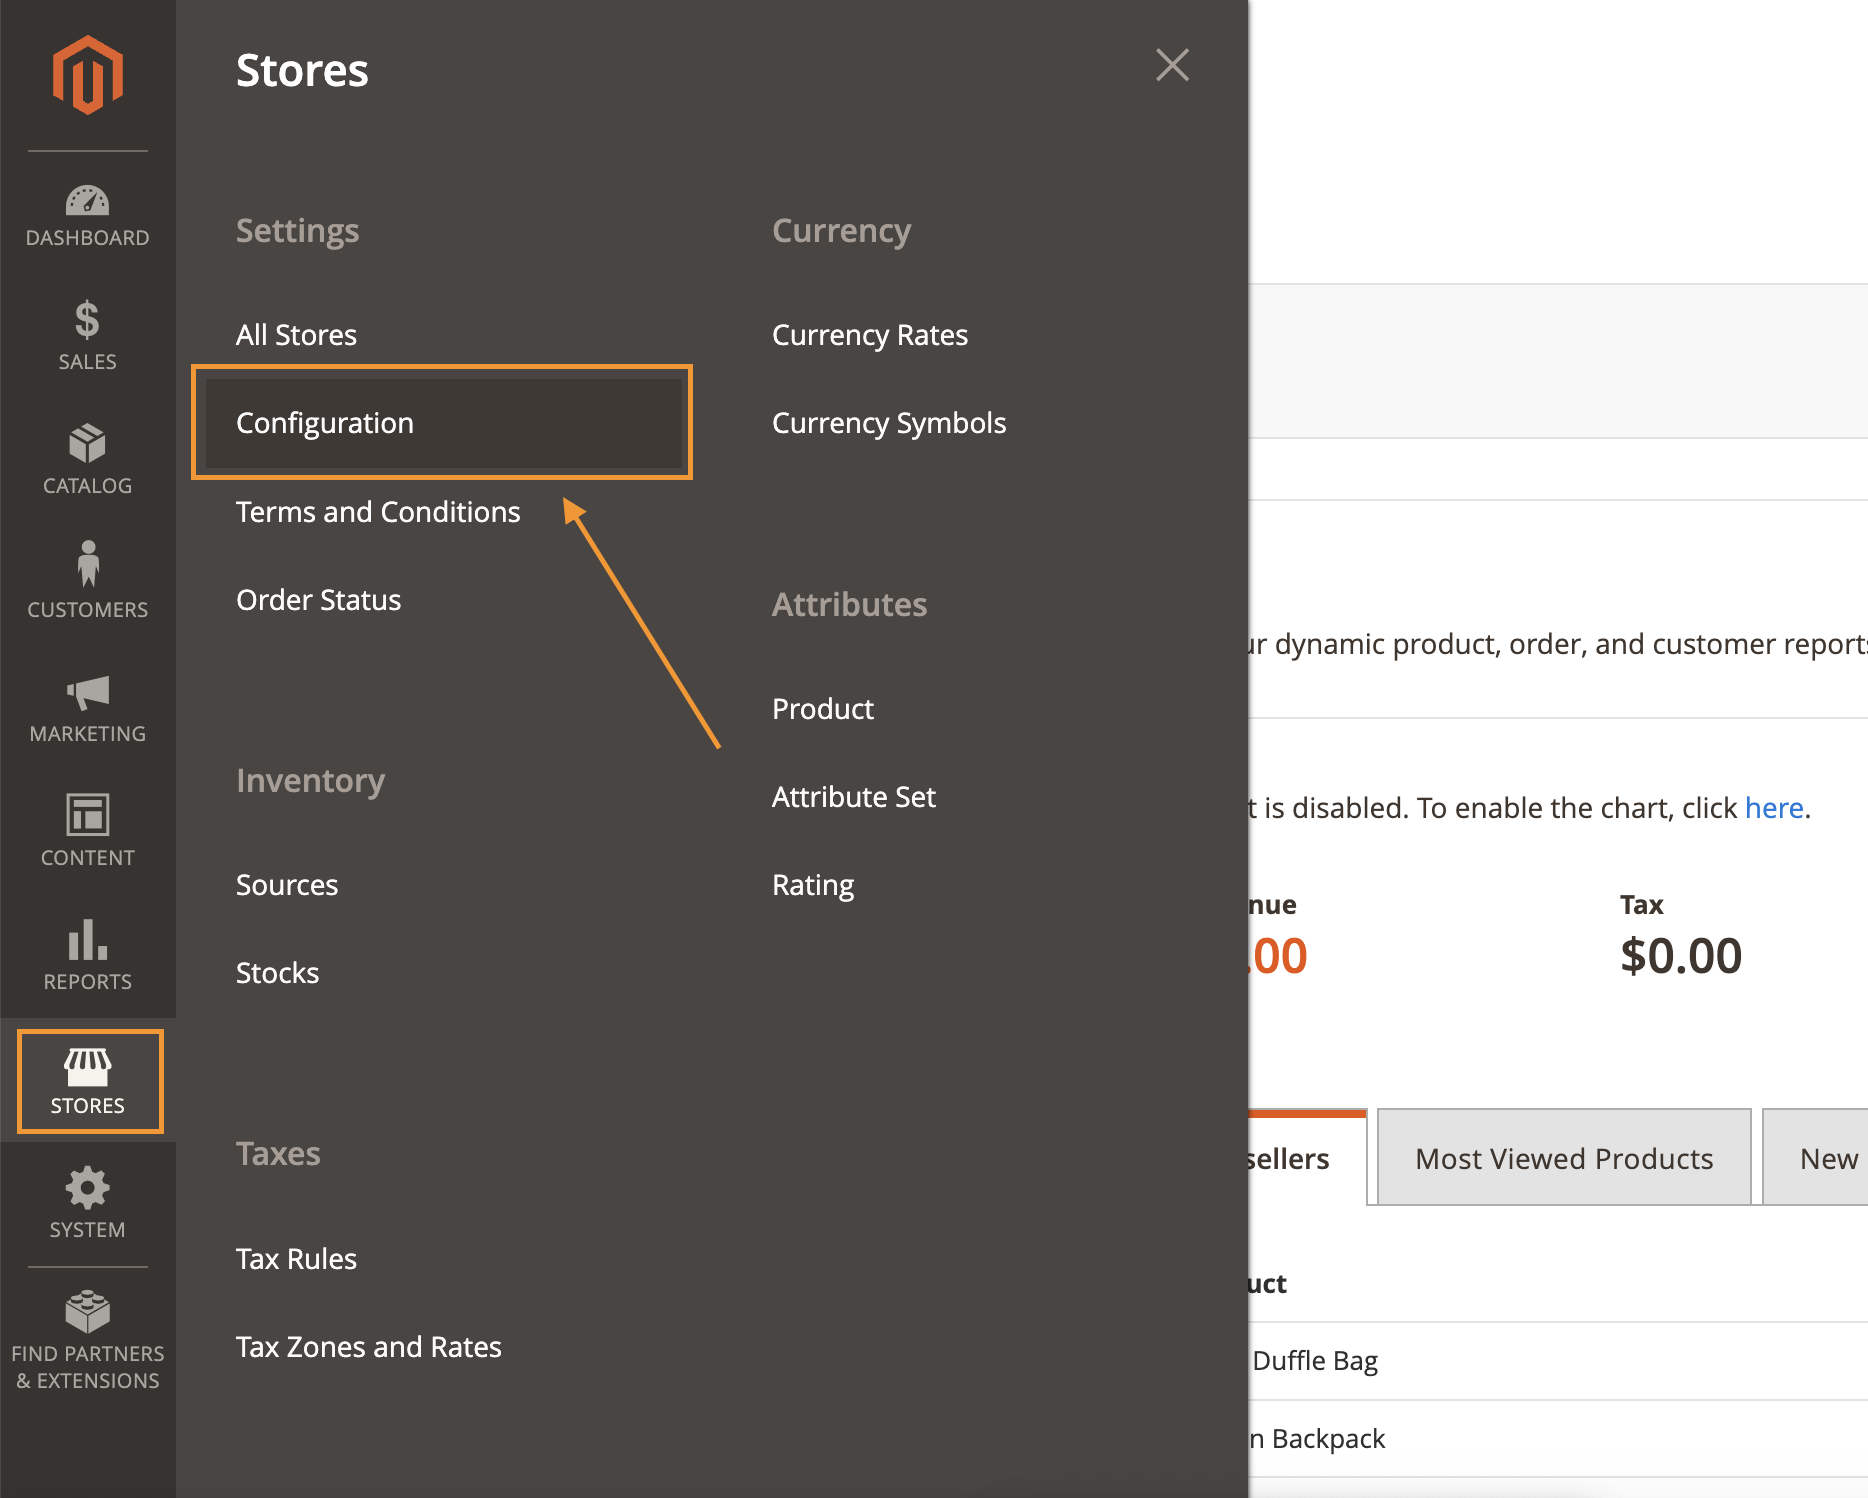Image resolution: width=1868 pixels, height=1498 pixels.
Task: Click the here link to enable the chart
Action: tap(1773, 808)
